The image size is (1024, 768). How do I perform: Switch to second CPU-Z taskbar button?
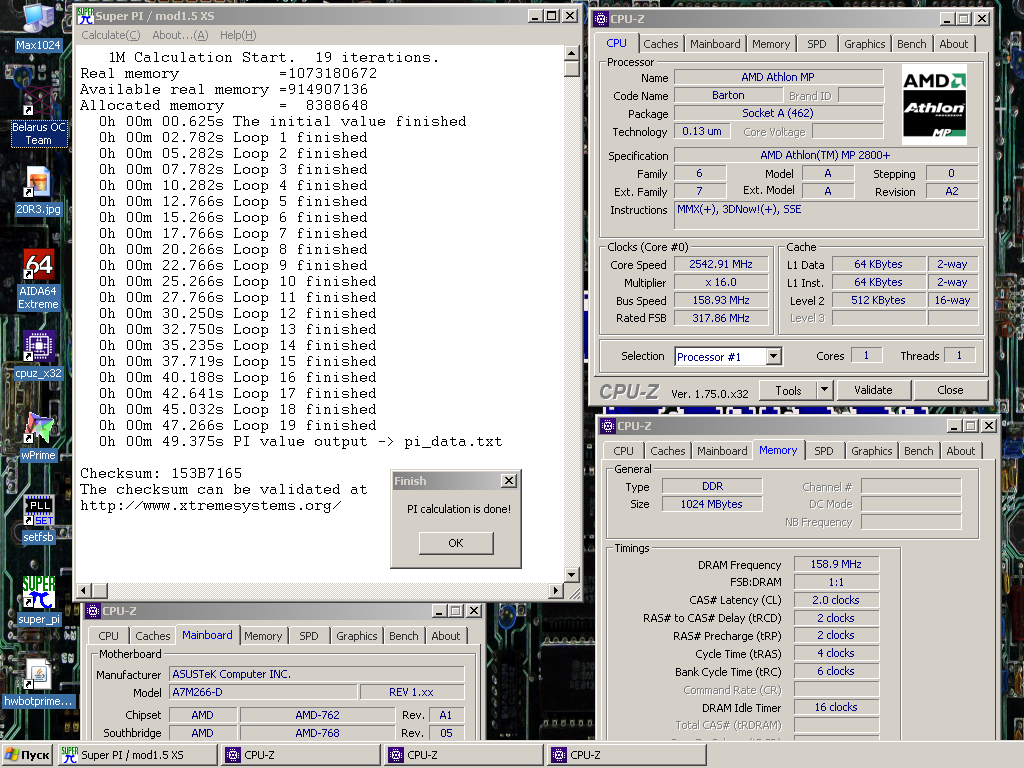(464, 755)
